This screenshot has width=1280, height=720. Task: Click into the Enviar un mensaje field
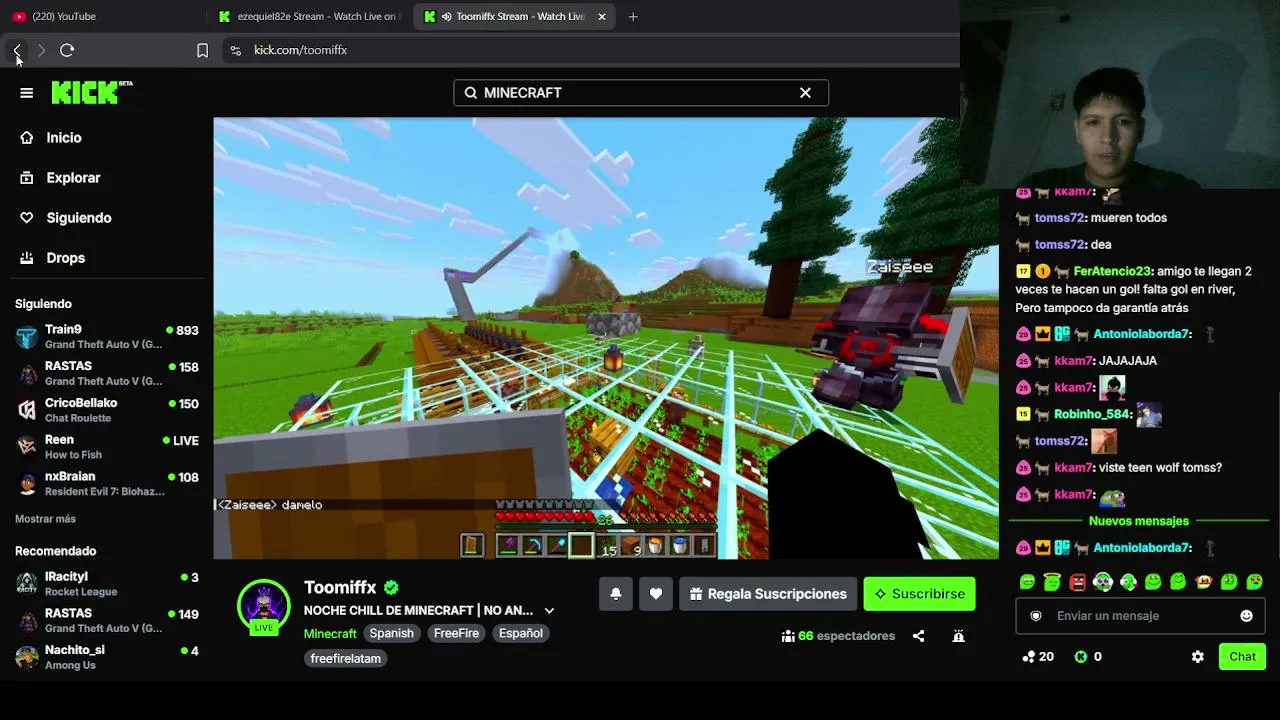click(1140, 616)
